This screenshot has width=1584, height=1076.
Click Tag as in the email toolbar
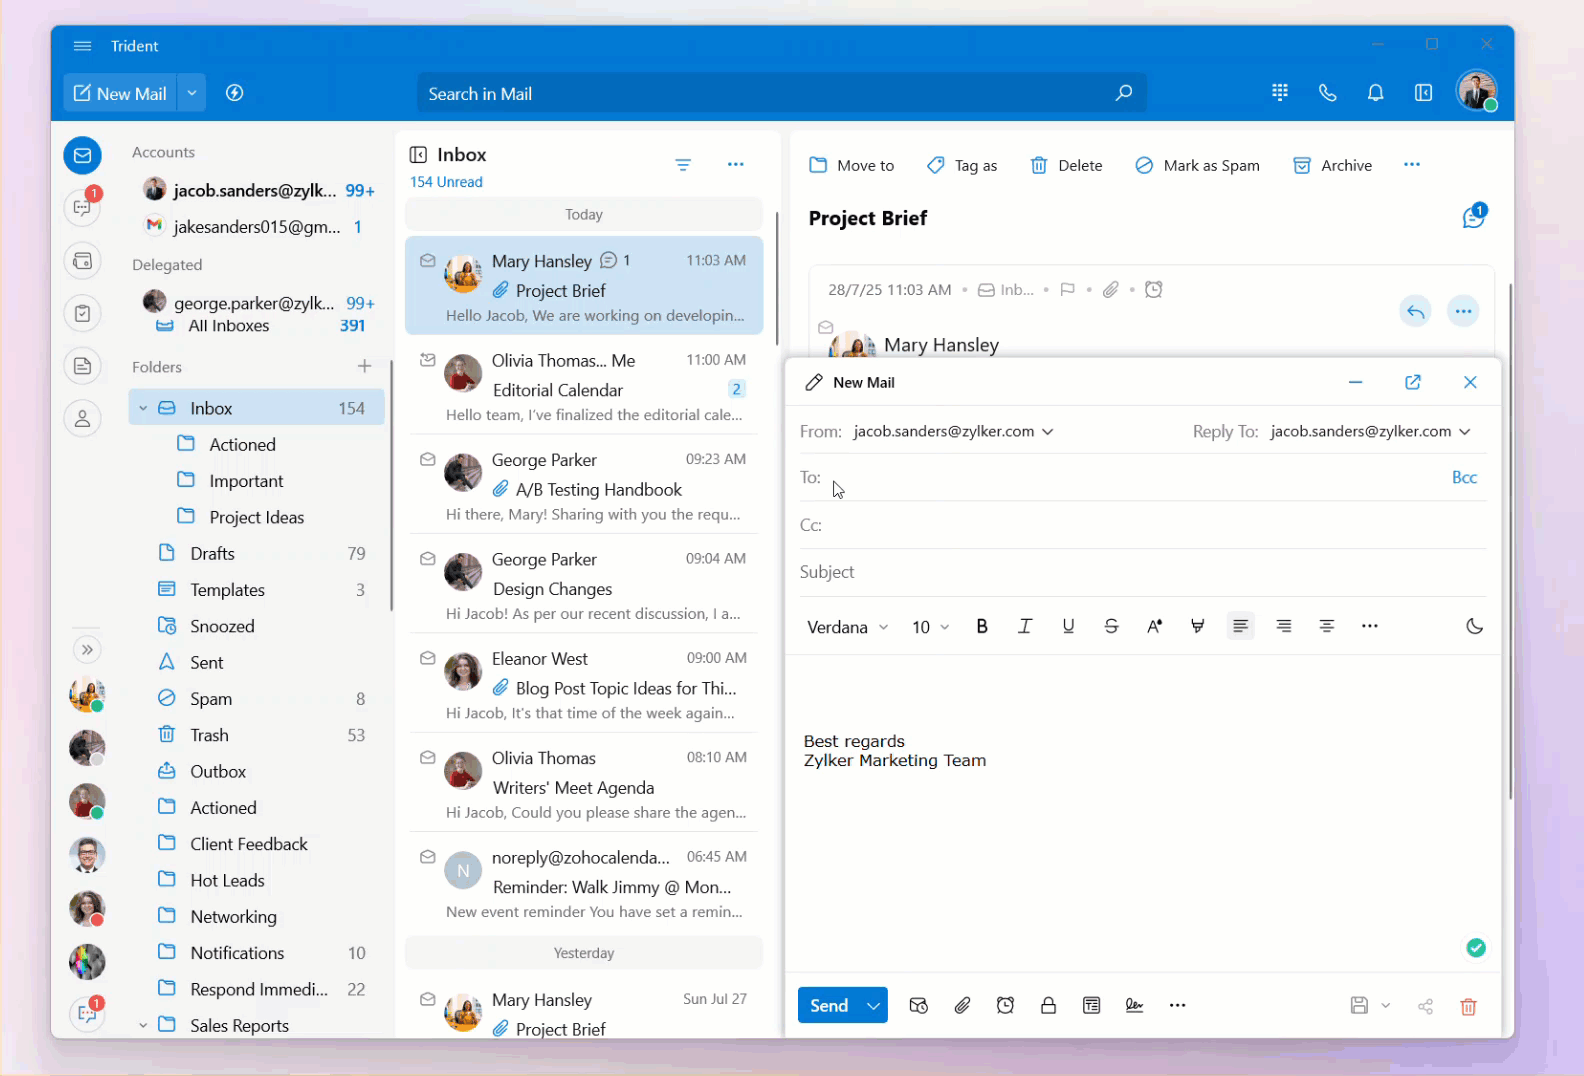pos(962,165)
